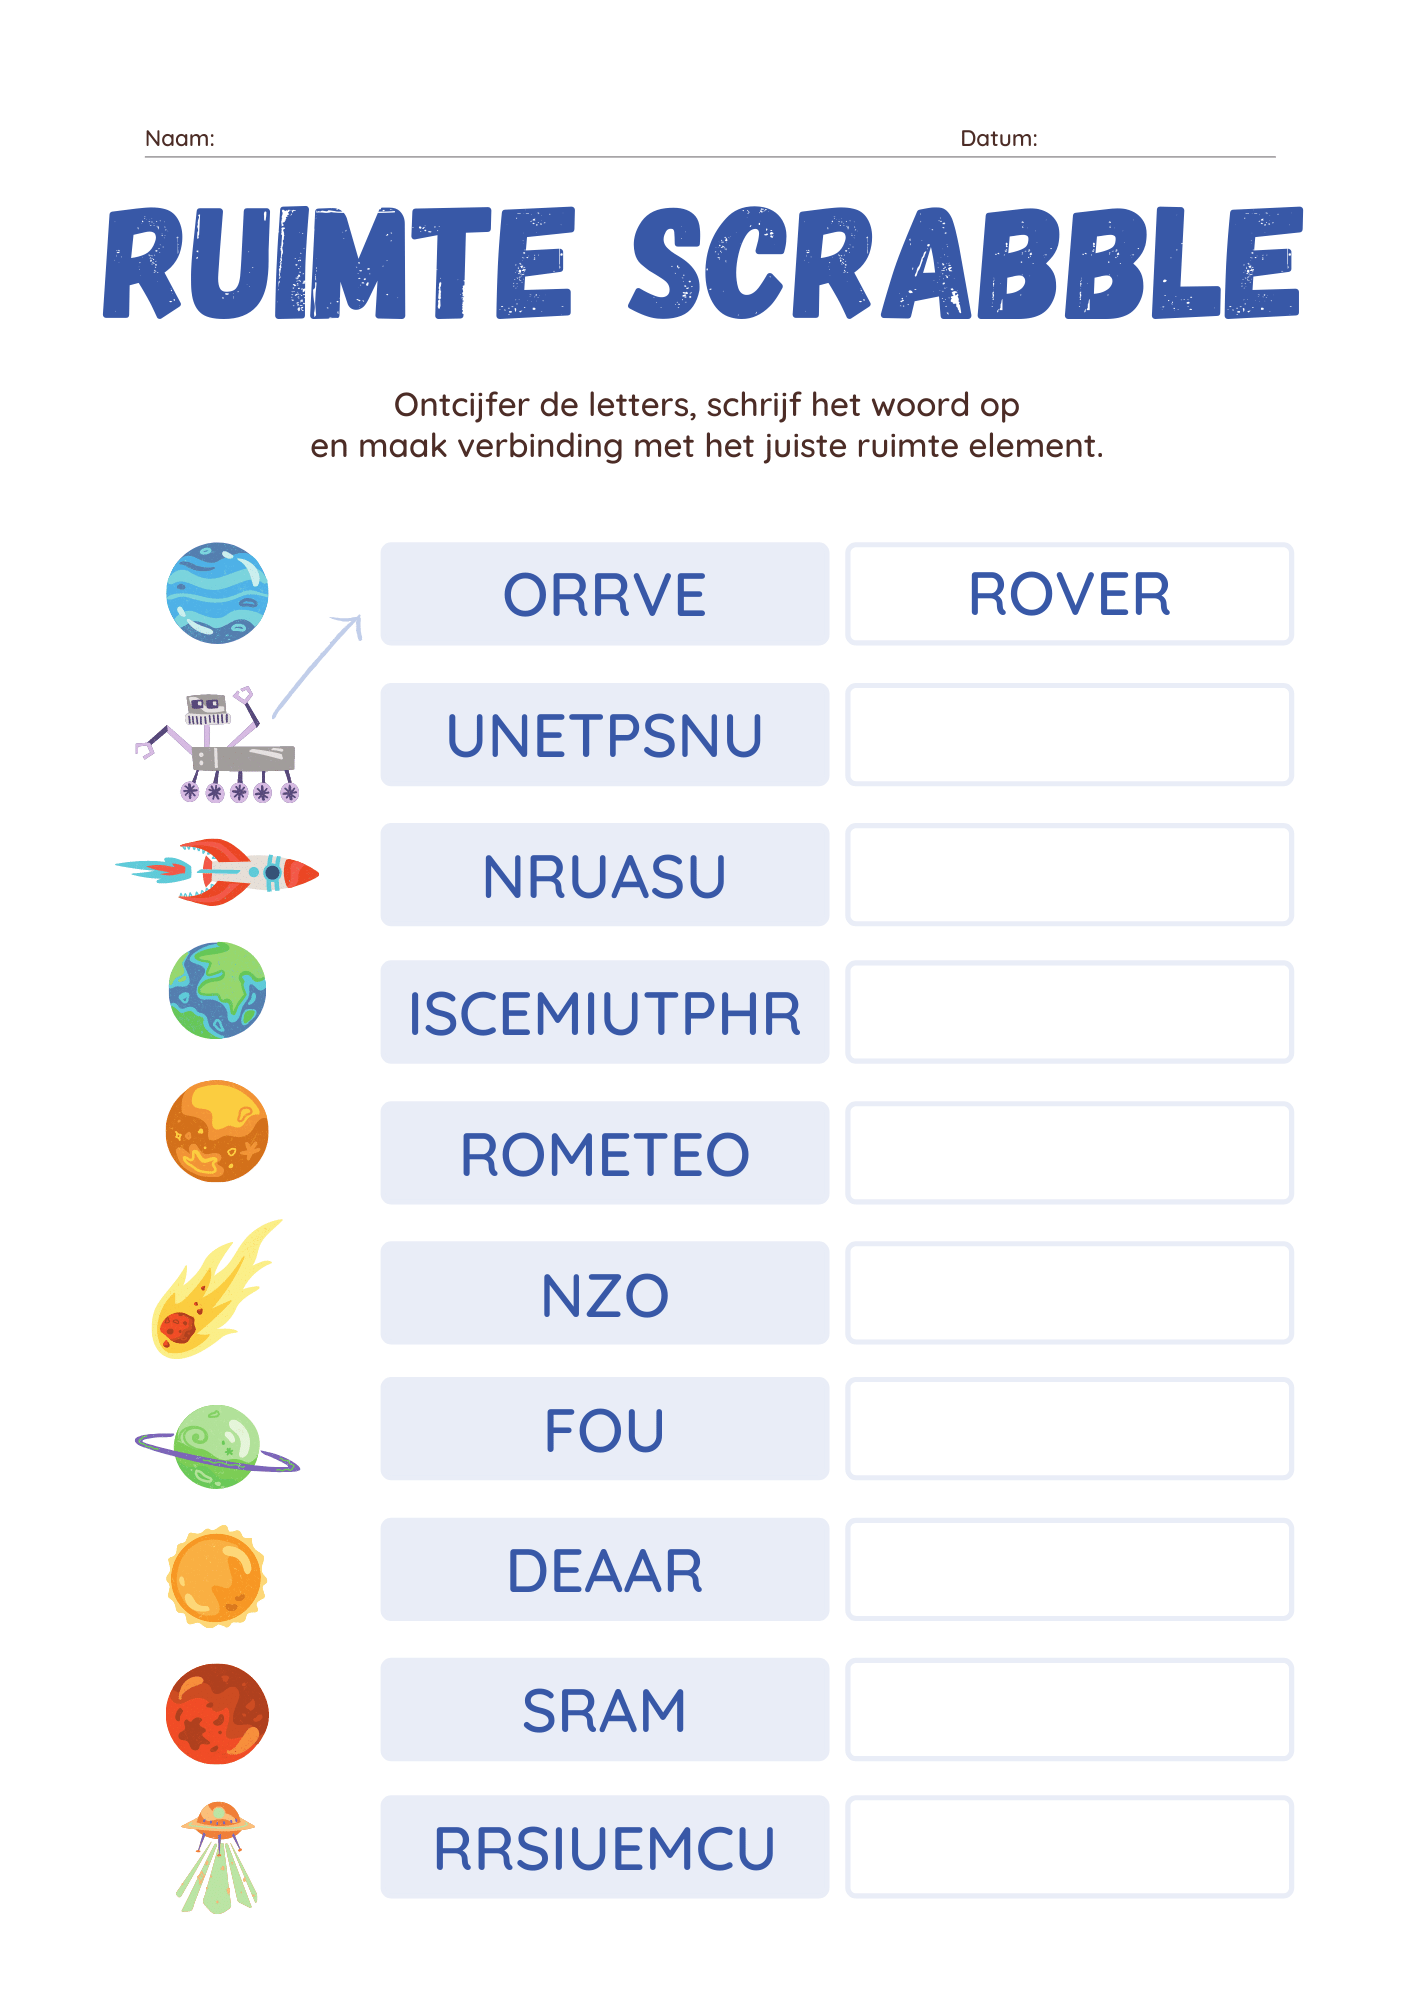Click the orange cratered planet icon

coord(217,1131)
